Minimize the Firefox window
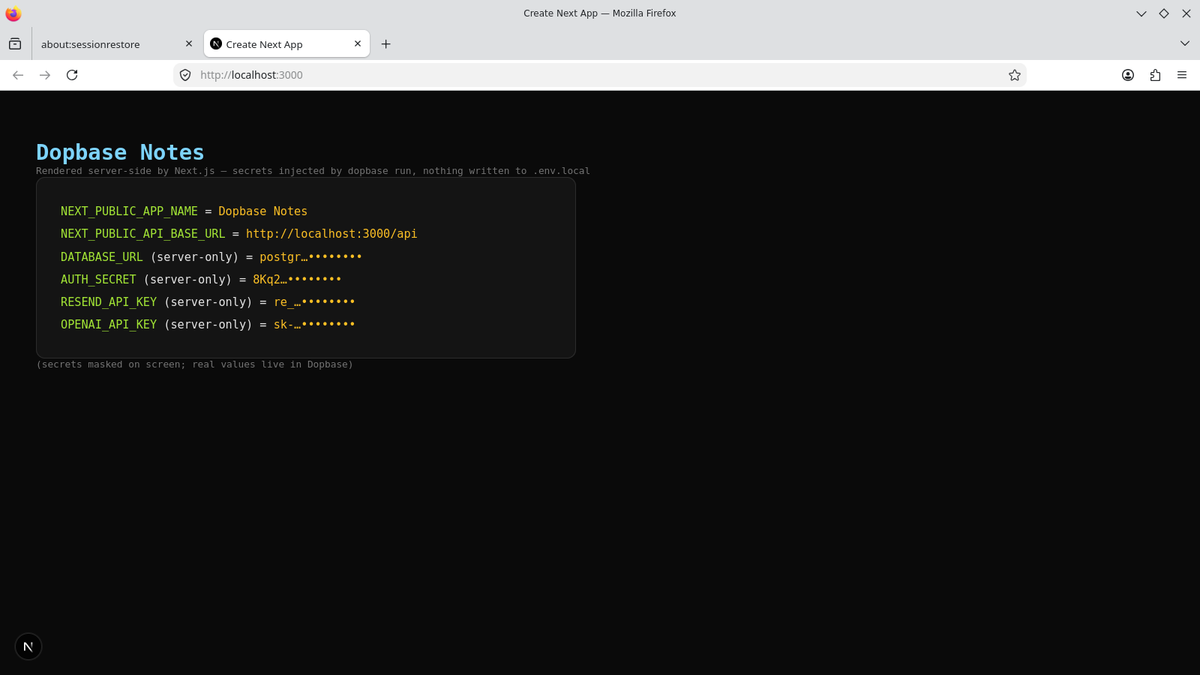The width and height of the screenshot is (1200, 675). [1142, 13]
